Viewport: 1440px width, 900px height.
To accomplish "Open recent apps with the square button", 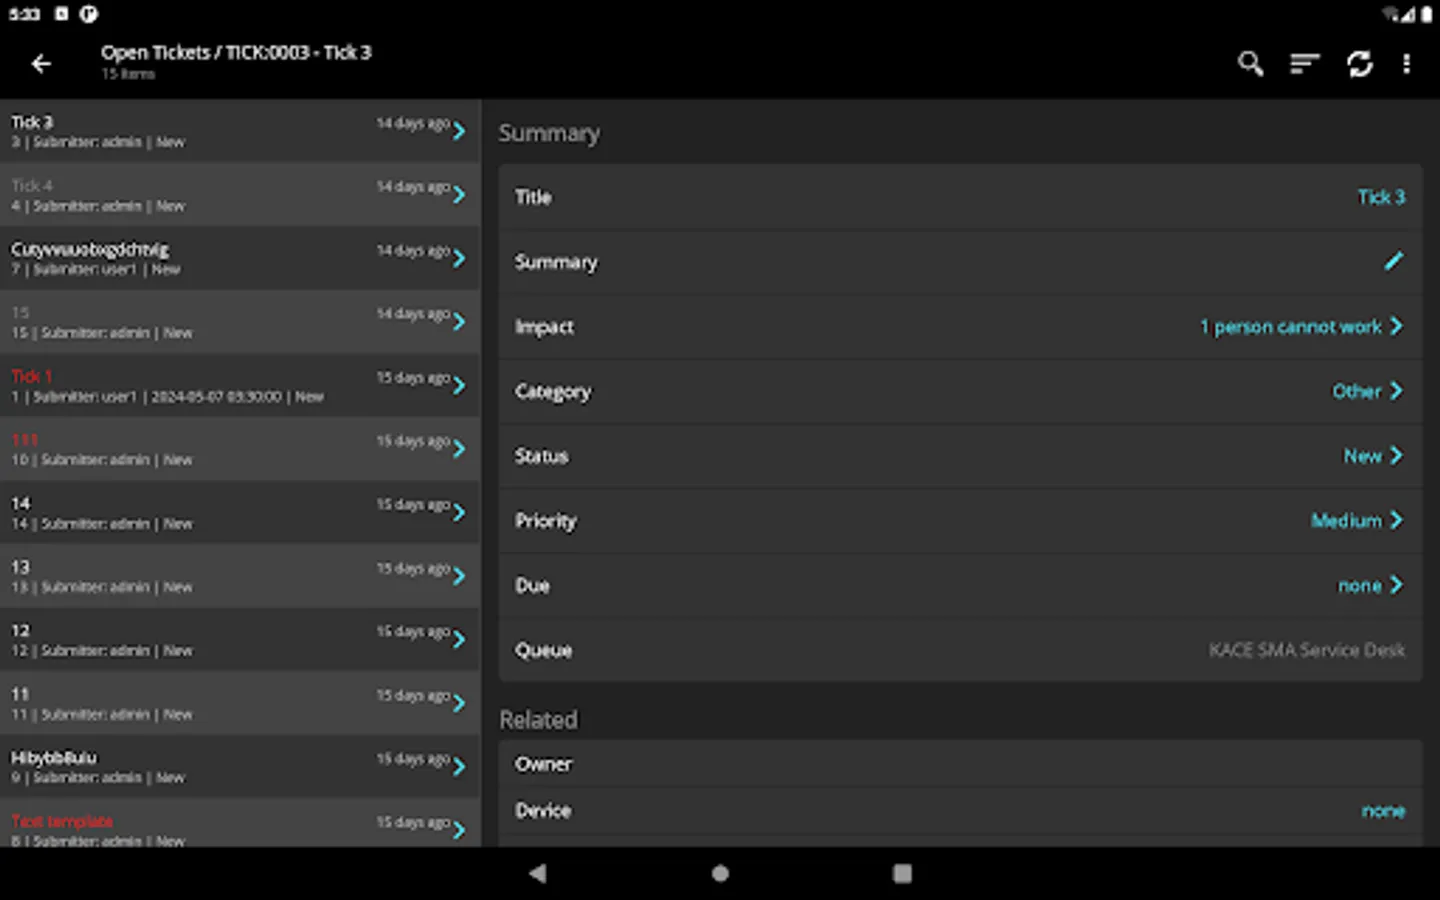I will [901, 873].
